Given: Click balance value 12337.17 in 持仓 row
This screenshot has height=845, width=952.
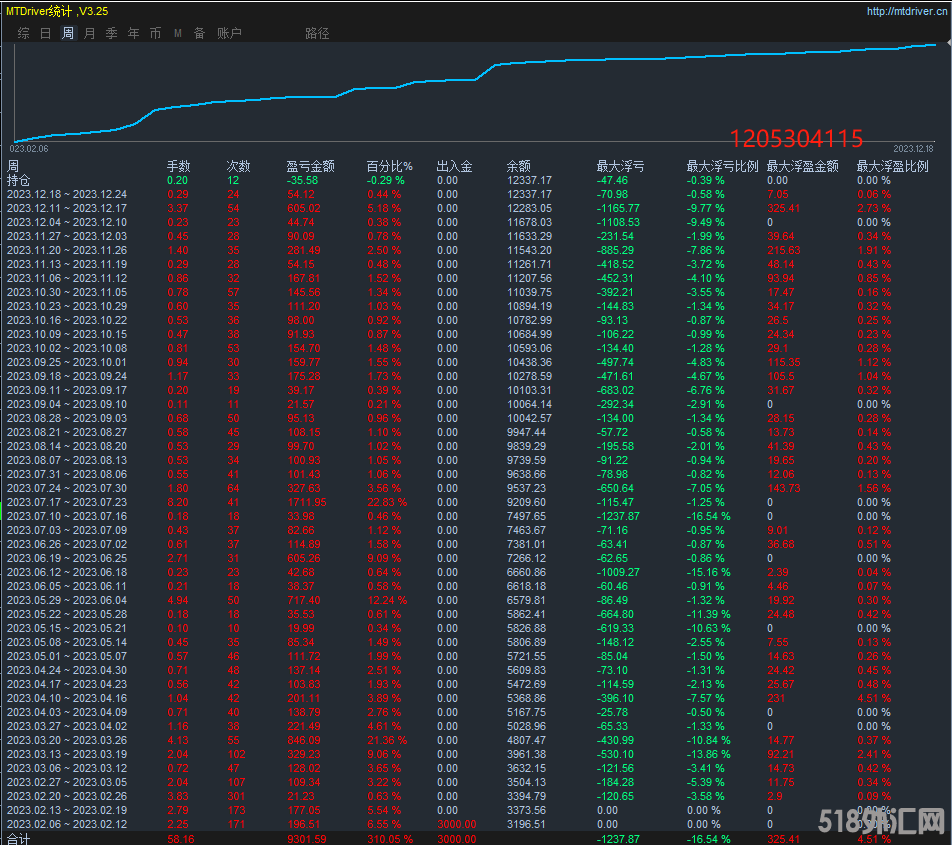Looking at the screenshot, I should pyautogui.click(x=529, y=180).
